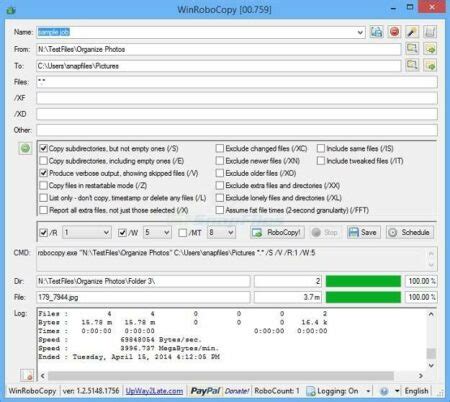Click the RoboCopy! button
This screenshot has width=450, height=402.
point(277,232)
